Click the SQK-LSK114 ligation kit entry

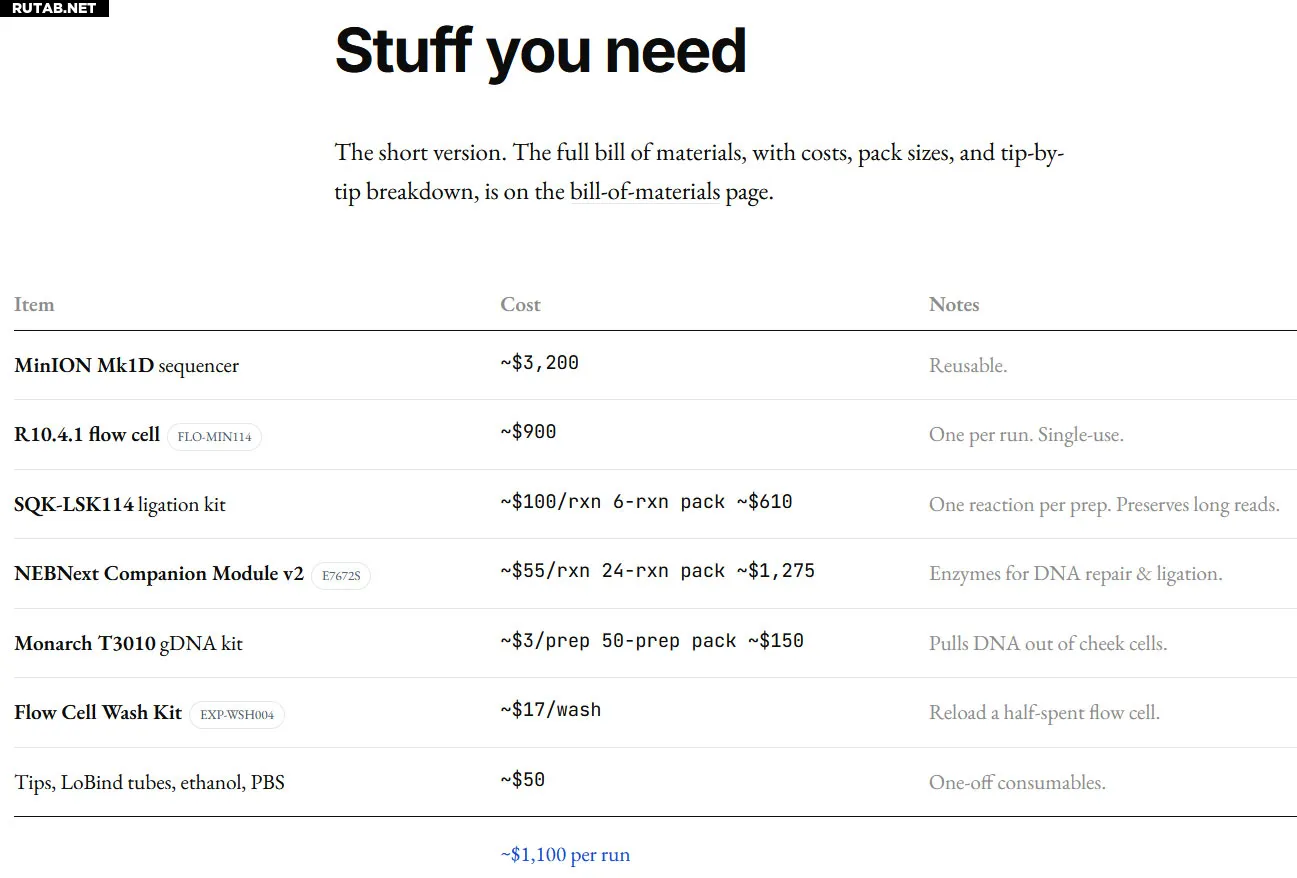pos(120,505)
